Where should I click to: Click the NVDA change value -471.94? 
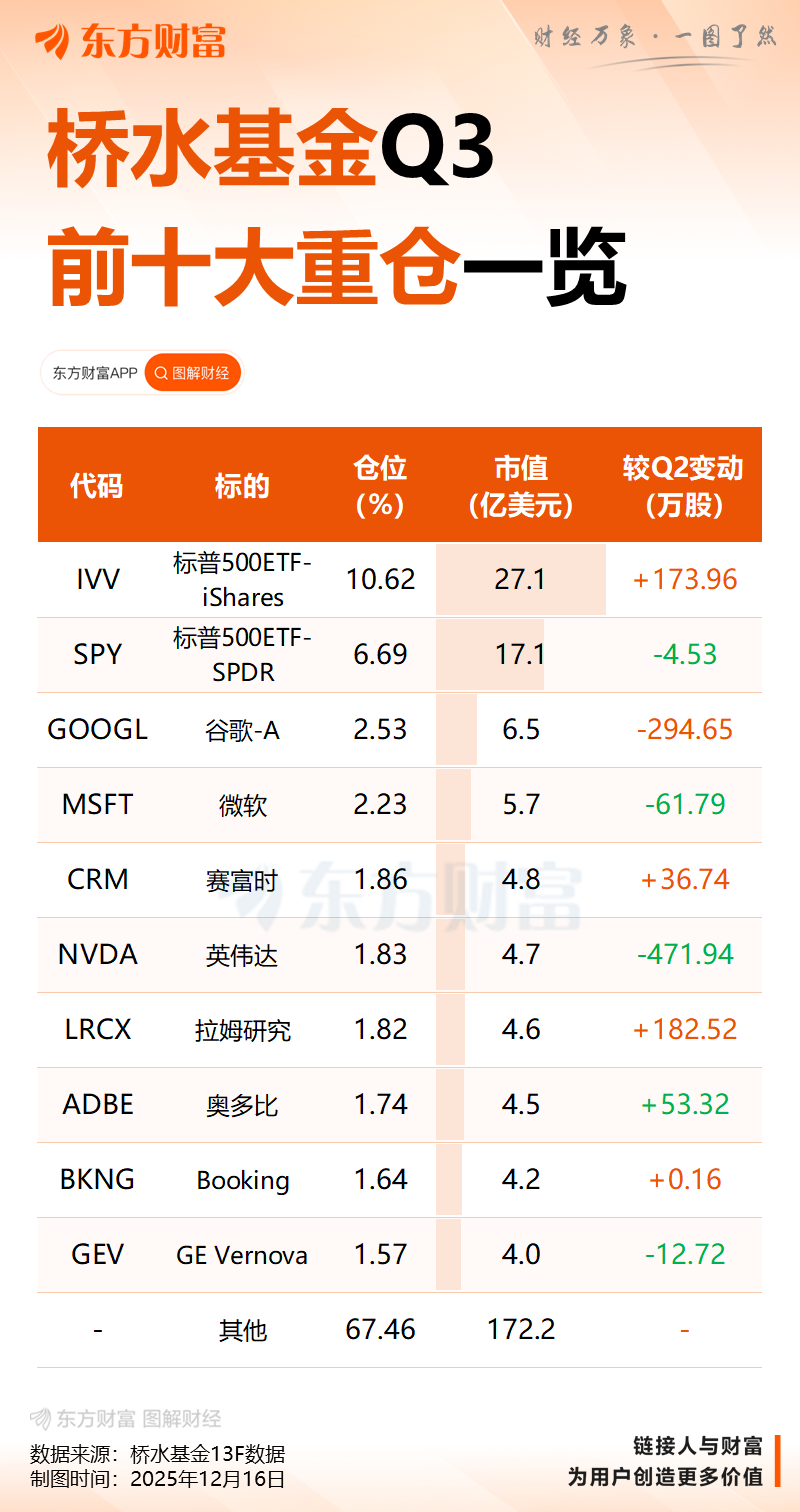[685, 955]
